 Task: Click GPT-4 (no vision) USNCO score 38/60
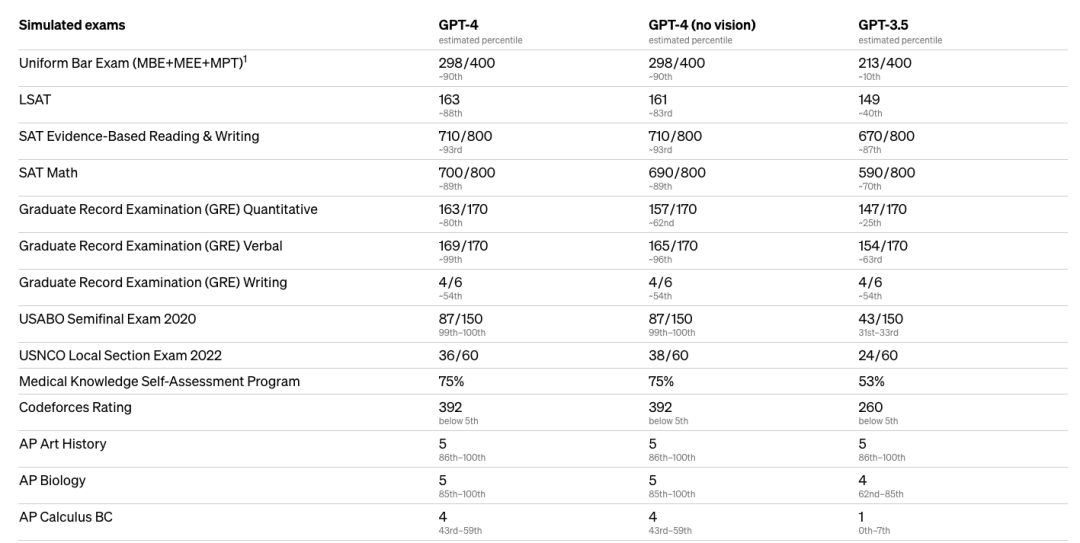[x=669, y=356]
